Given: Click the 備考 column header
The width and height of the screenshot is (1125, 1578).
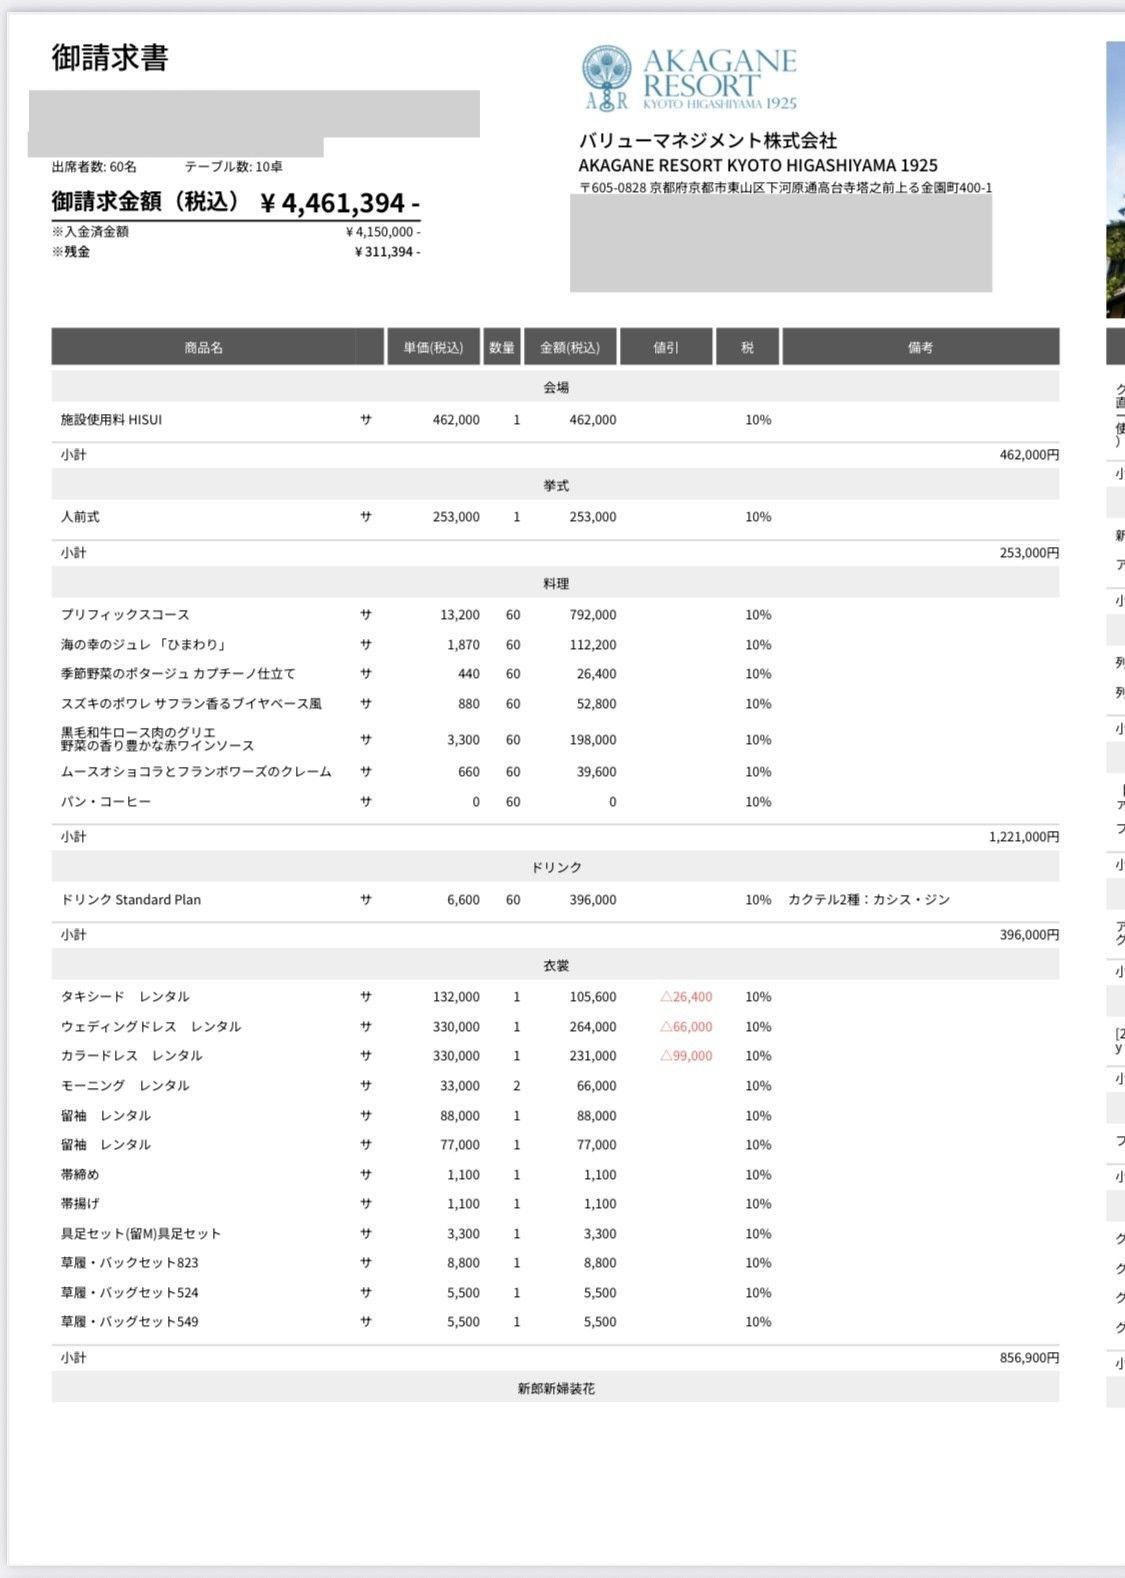Looking at the screenshot, I should pyautogui.click(x=920, y=347).
